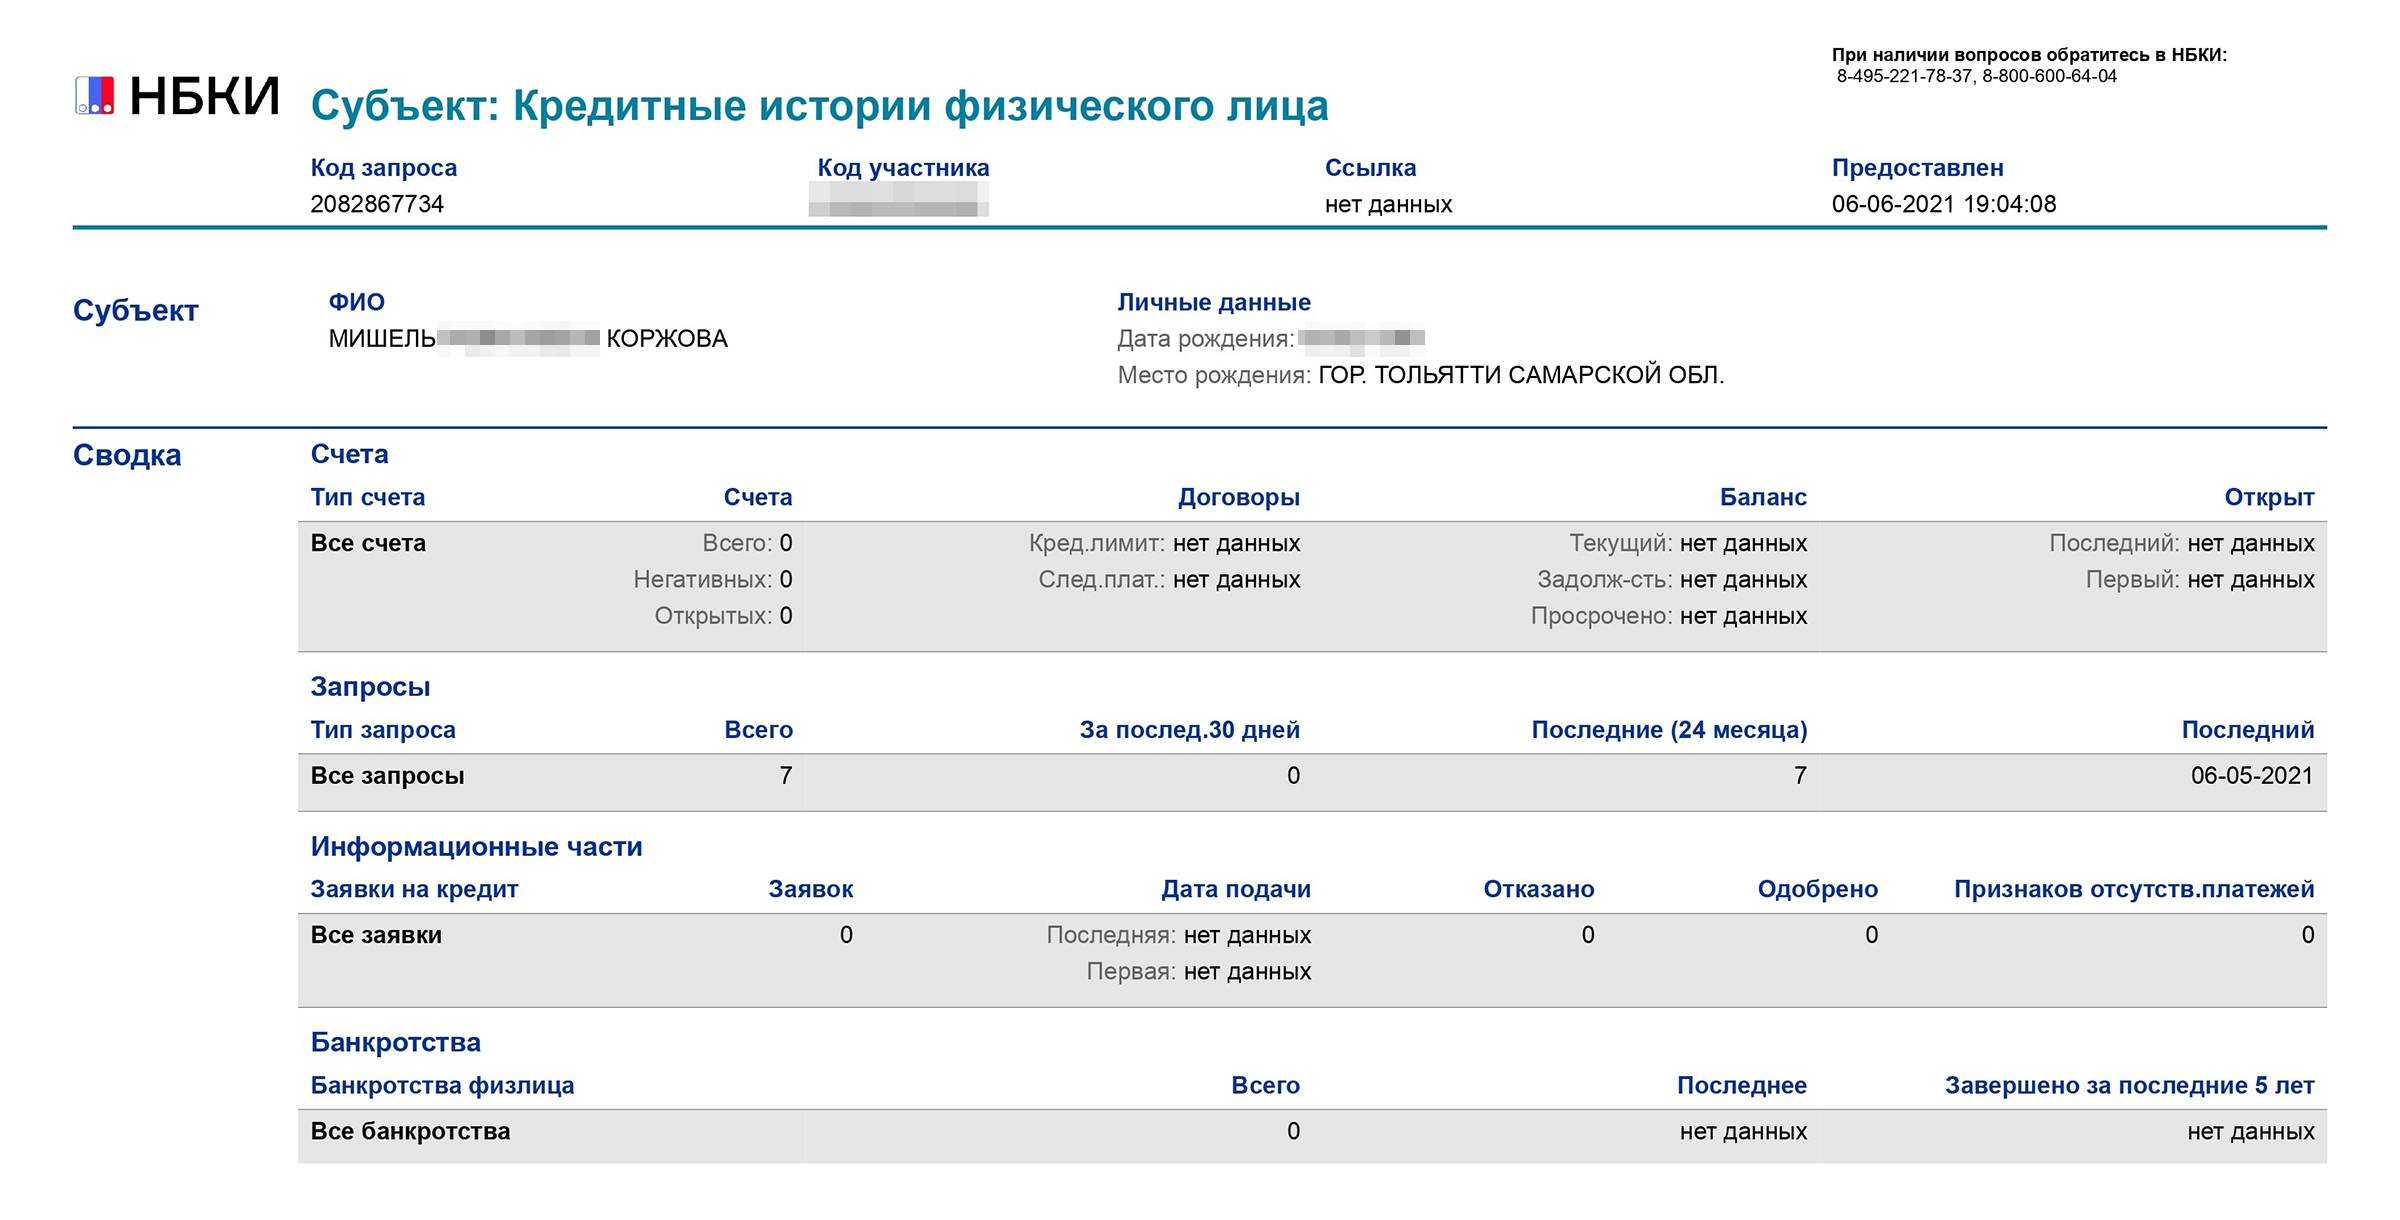Click the НБКИ brand name text

[205, 96]
